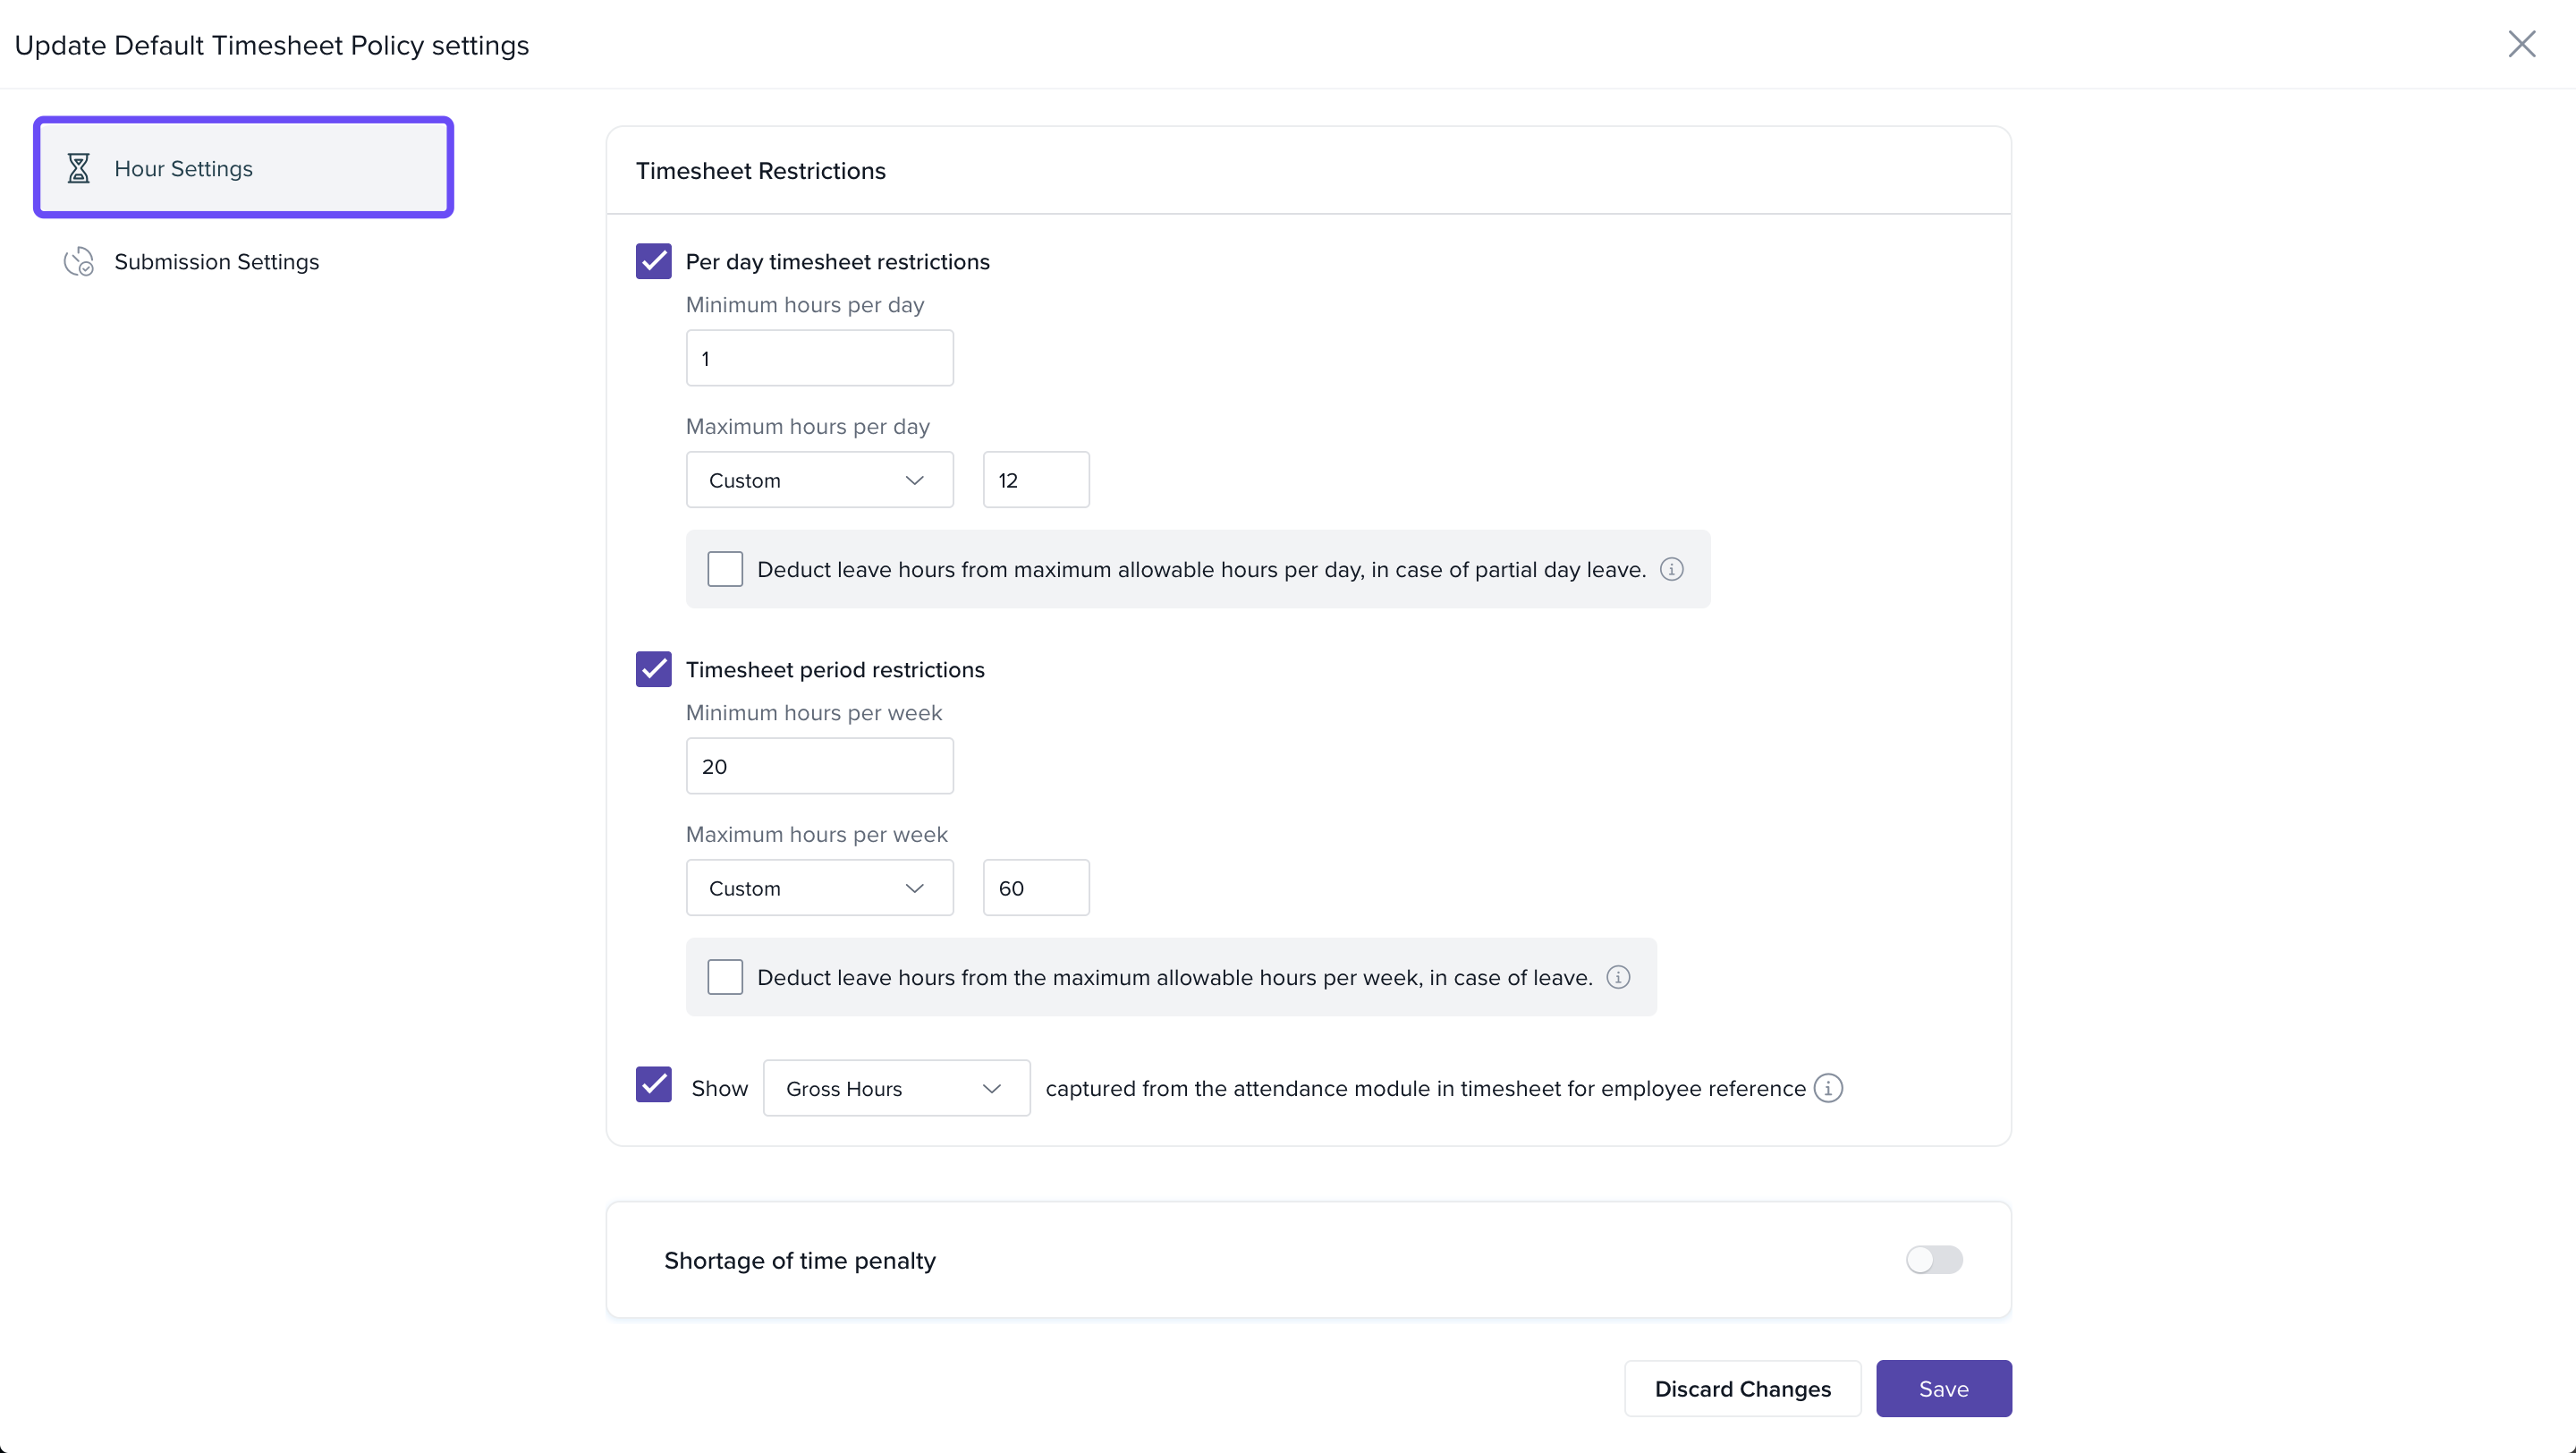Select the Hour Settings tab
2576x1453 pixels.
[x=243, y=168]
